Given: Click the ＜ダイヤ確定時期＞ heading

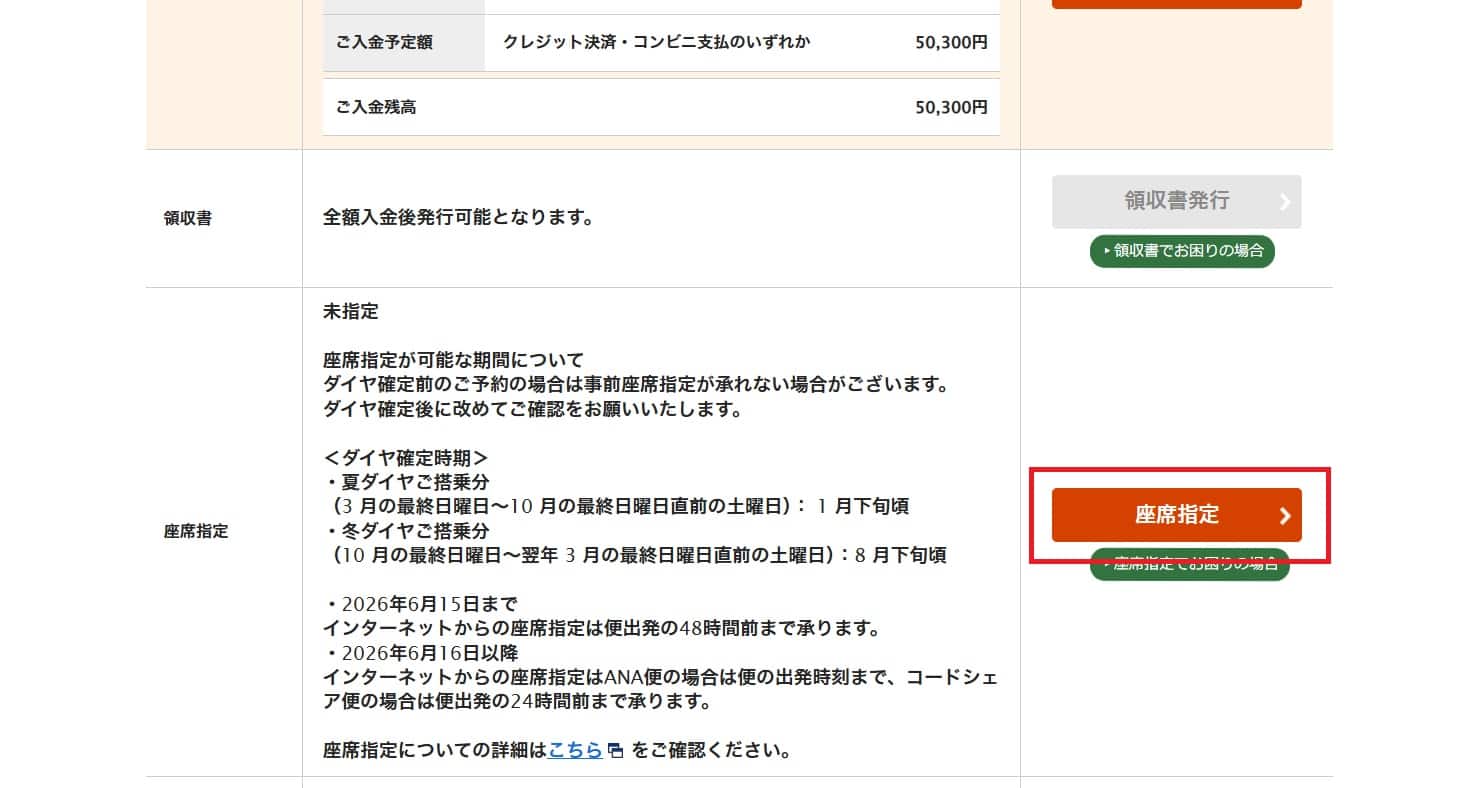Looking at the screenshot, I should (x=406, y=457).
